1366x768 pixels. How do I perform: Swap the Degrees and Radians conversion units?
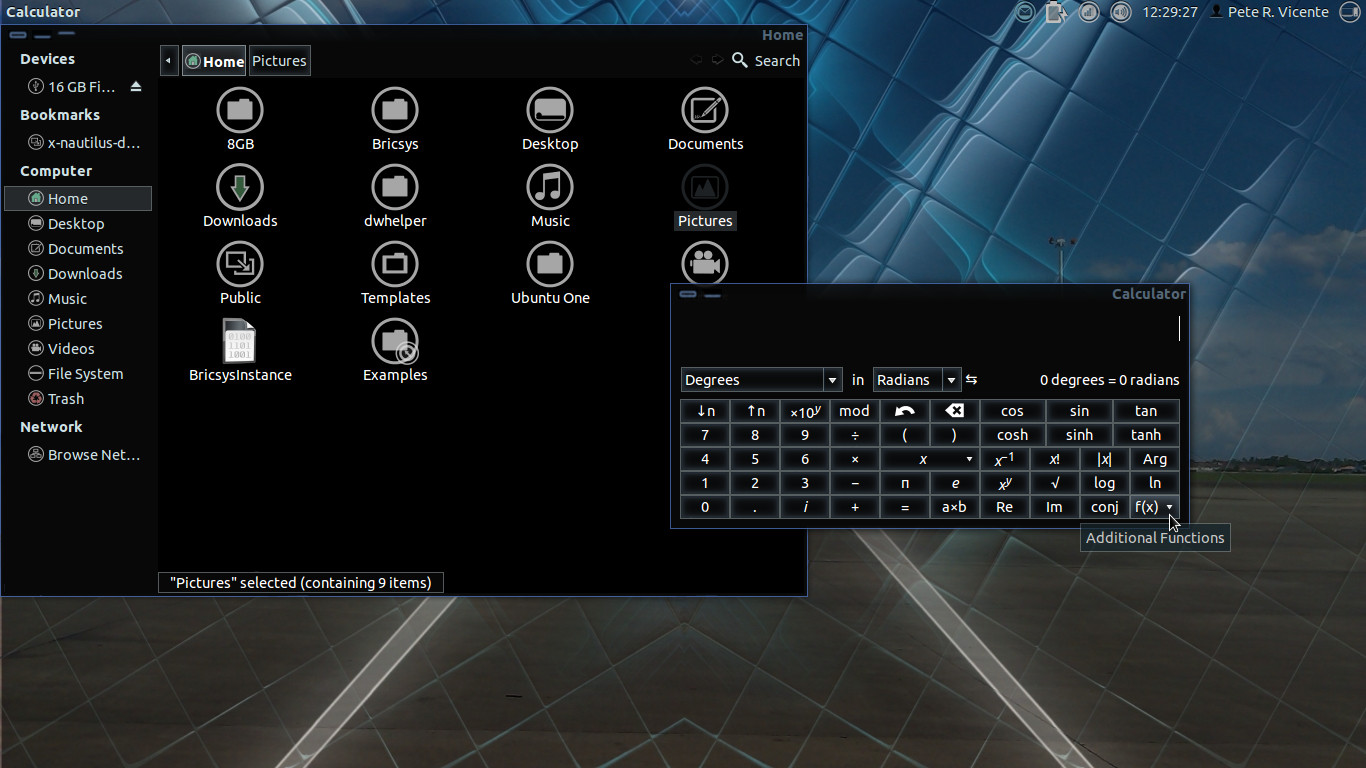pyautogui.click(x=971, y=380)
